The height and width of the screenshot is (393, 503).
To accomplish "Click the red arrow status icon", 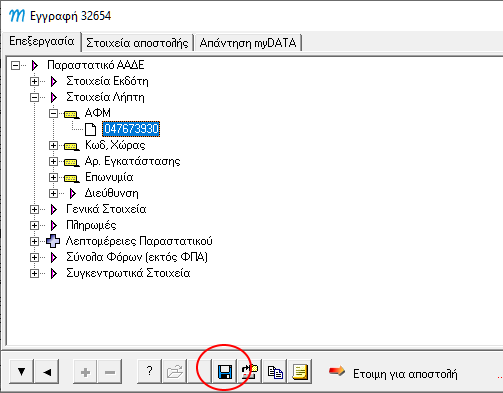I will pyautogui.click(x=337, y=371).
